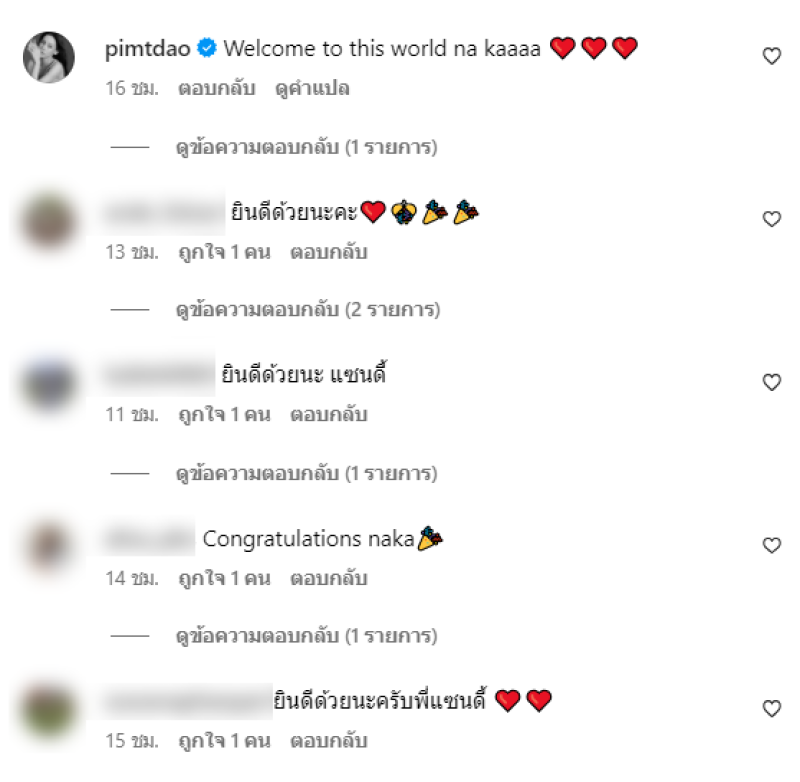Viewport: 800px width, 782px height.
Task: Open blurred avatar of the 14-hour commenter
Action: pos(49,546)
